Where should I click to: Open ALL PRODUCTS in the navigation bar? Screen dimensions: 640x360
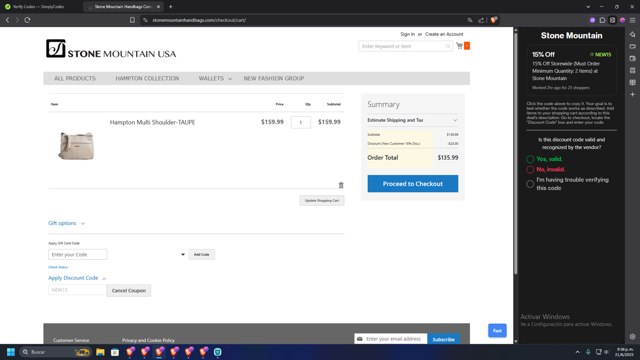point(75,78)
